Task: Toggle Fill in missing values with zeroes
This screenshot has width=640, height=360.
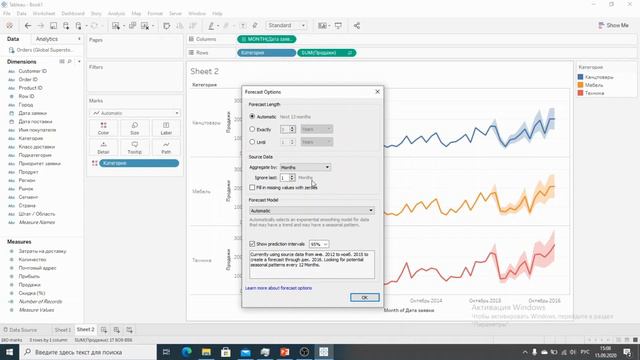Action: tap(252, 187)
